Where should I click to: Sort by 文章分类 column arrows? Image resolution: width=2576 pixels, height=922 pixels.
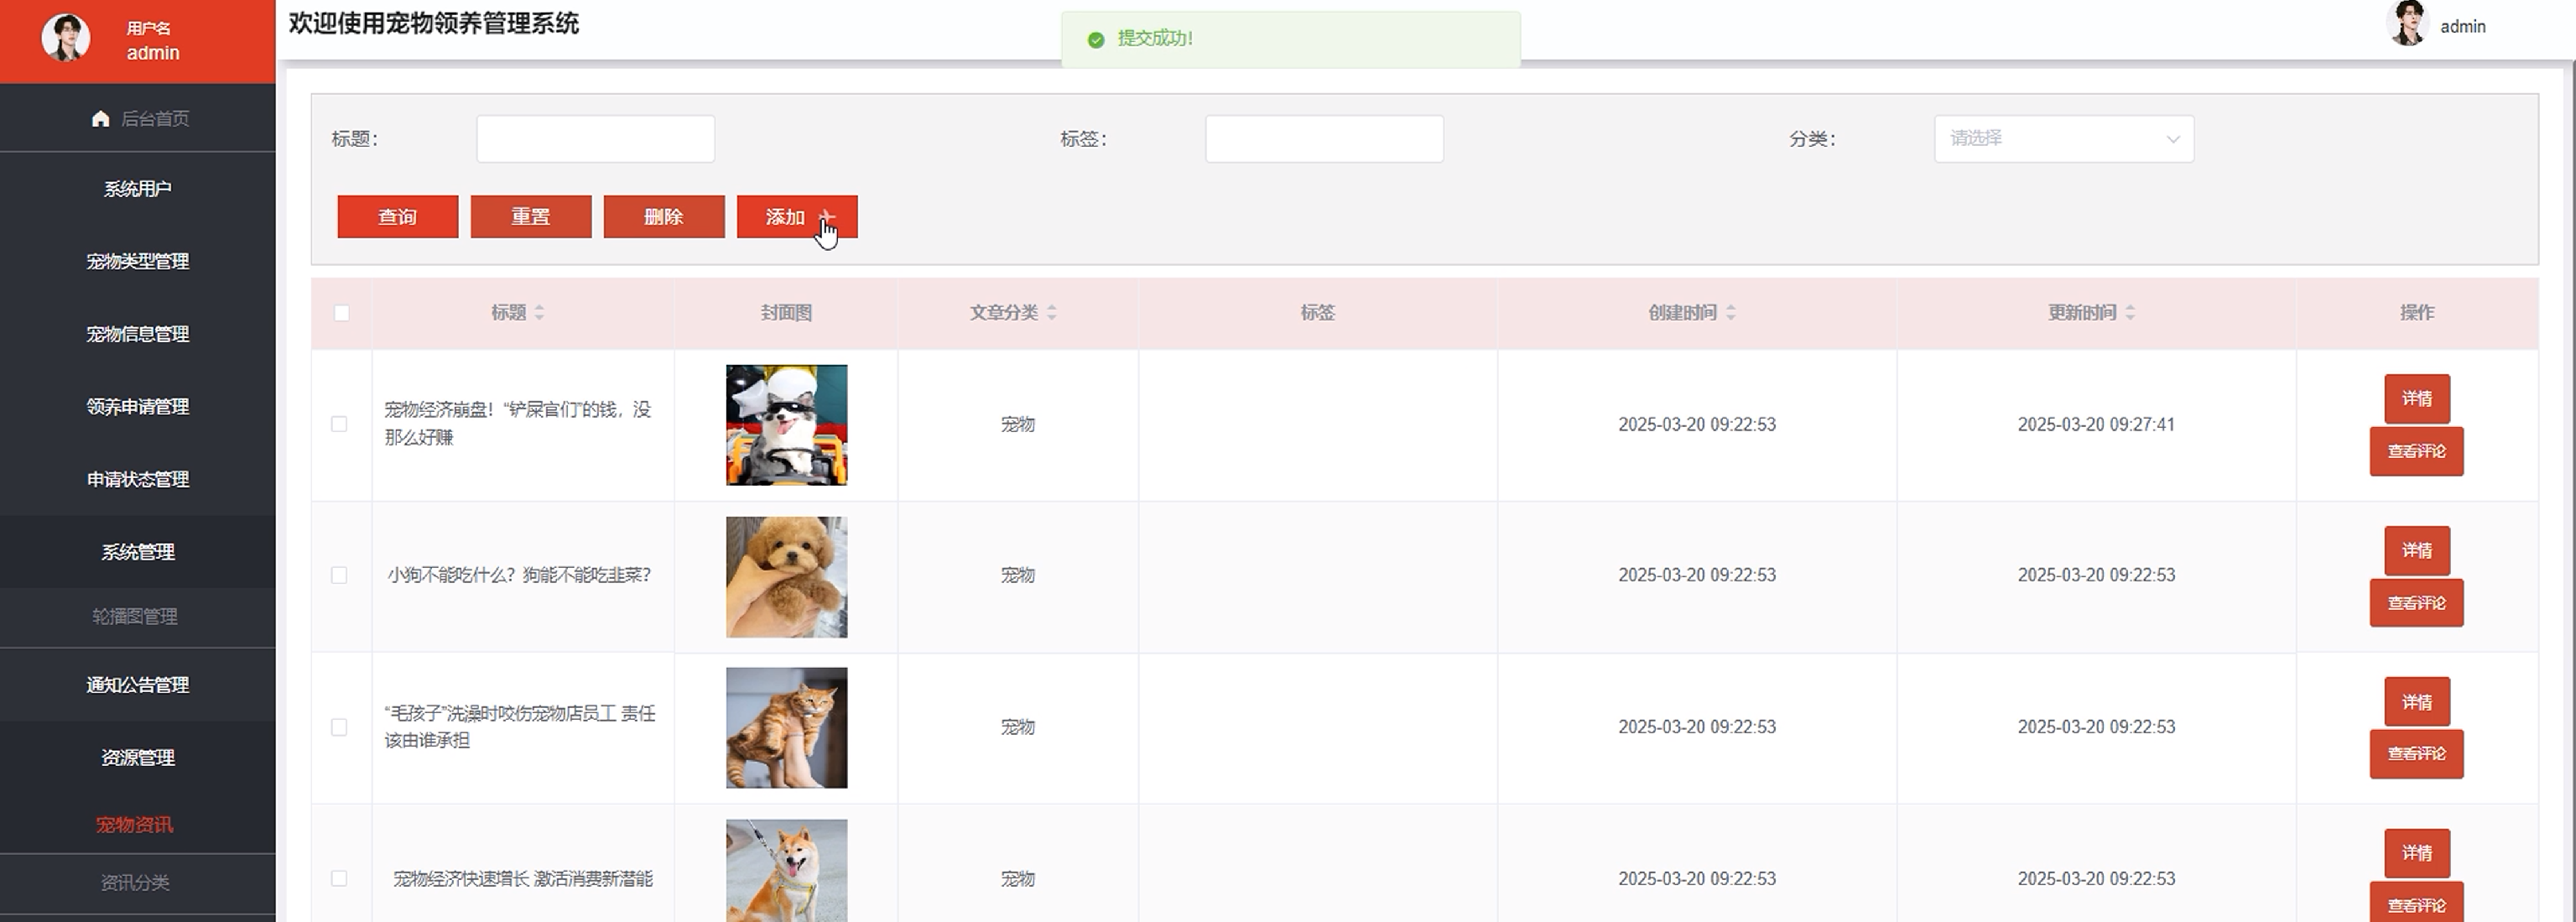click(1051, 313)
